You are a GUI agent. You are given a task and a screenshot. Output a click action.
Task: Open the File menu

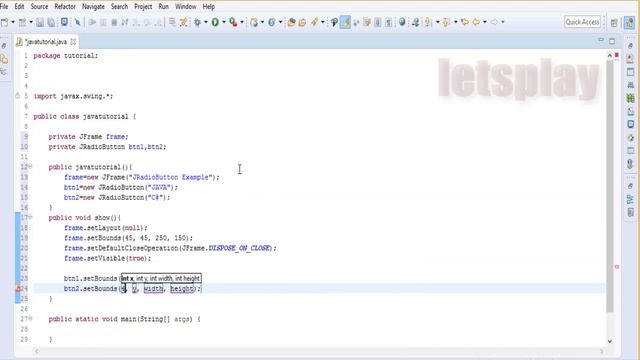tap(4, 7)
